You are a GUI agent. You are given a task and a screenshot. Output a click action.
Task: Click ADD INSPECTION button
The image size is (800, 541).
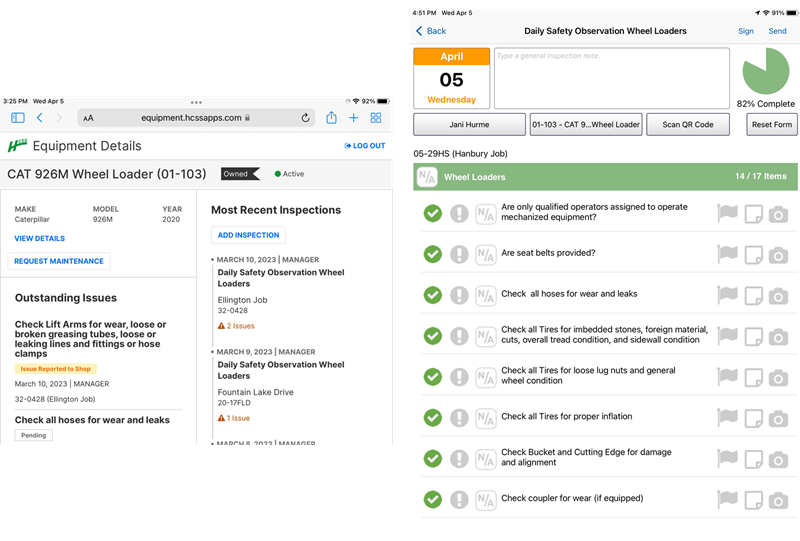(248, 235)
